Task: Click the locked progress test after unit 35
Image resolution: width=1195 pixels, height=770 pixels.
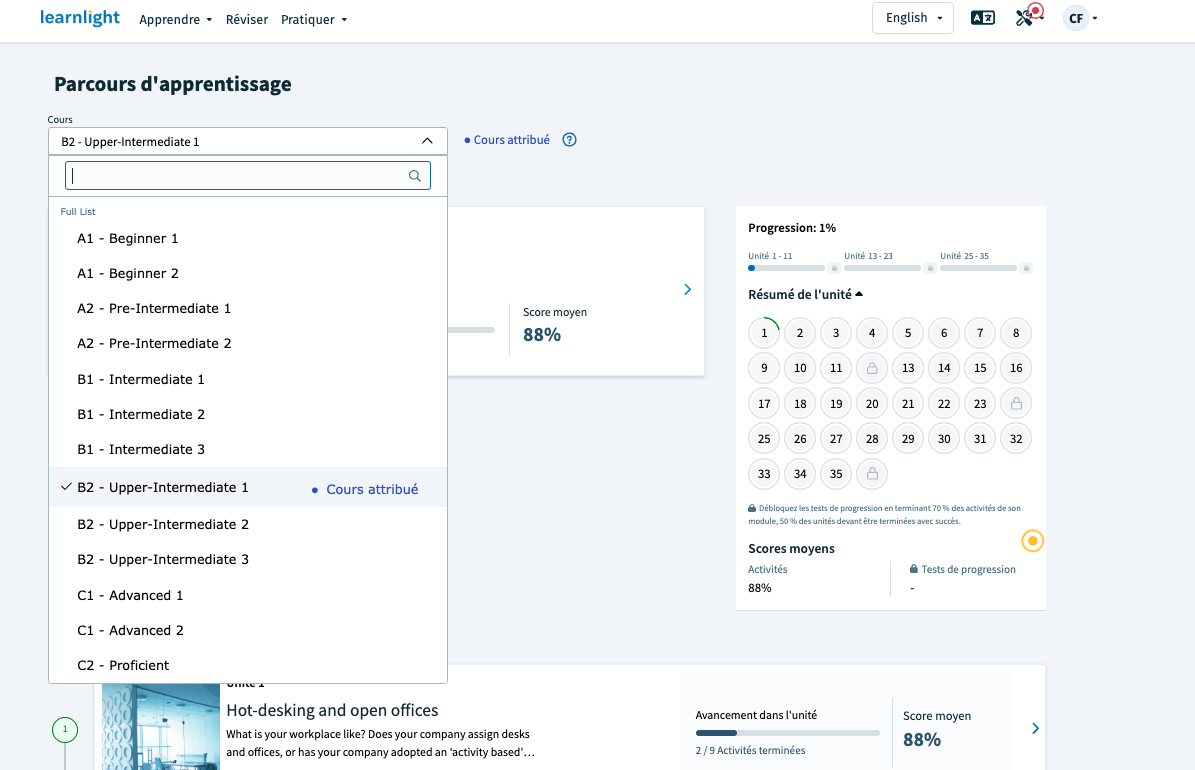Action: tap(872, 474)
